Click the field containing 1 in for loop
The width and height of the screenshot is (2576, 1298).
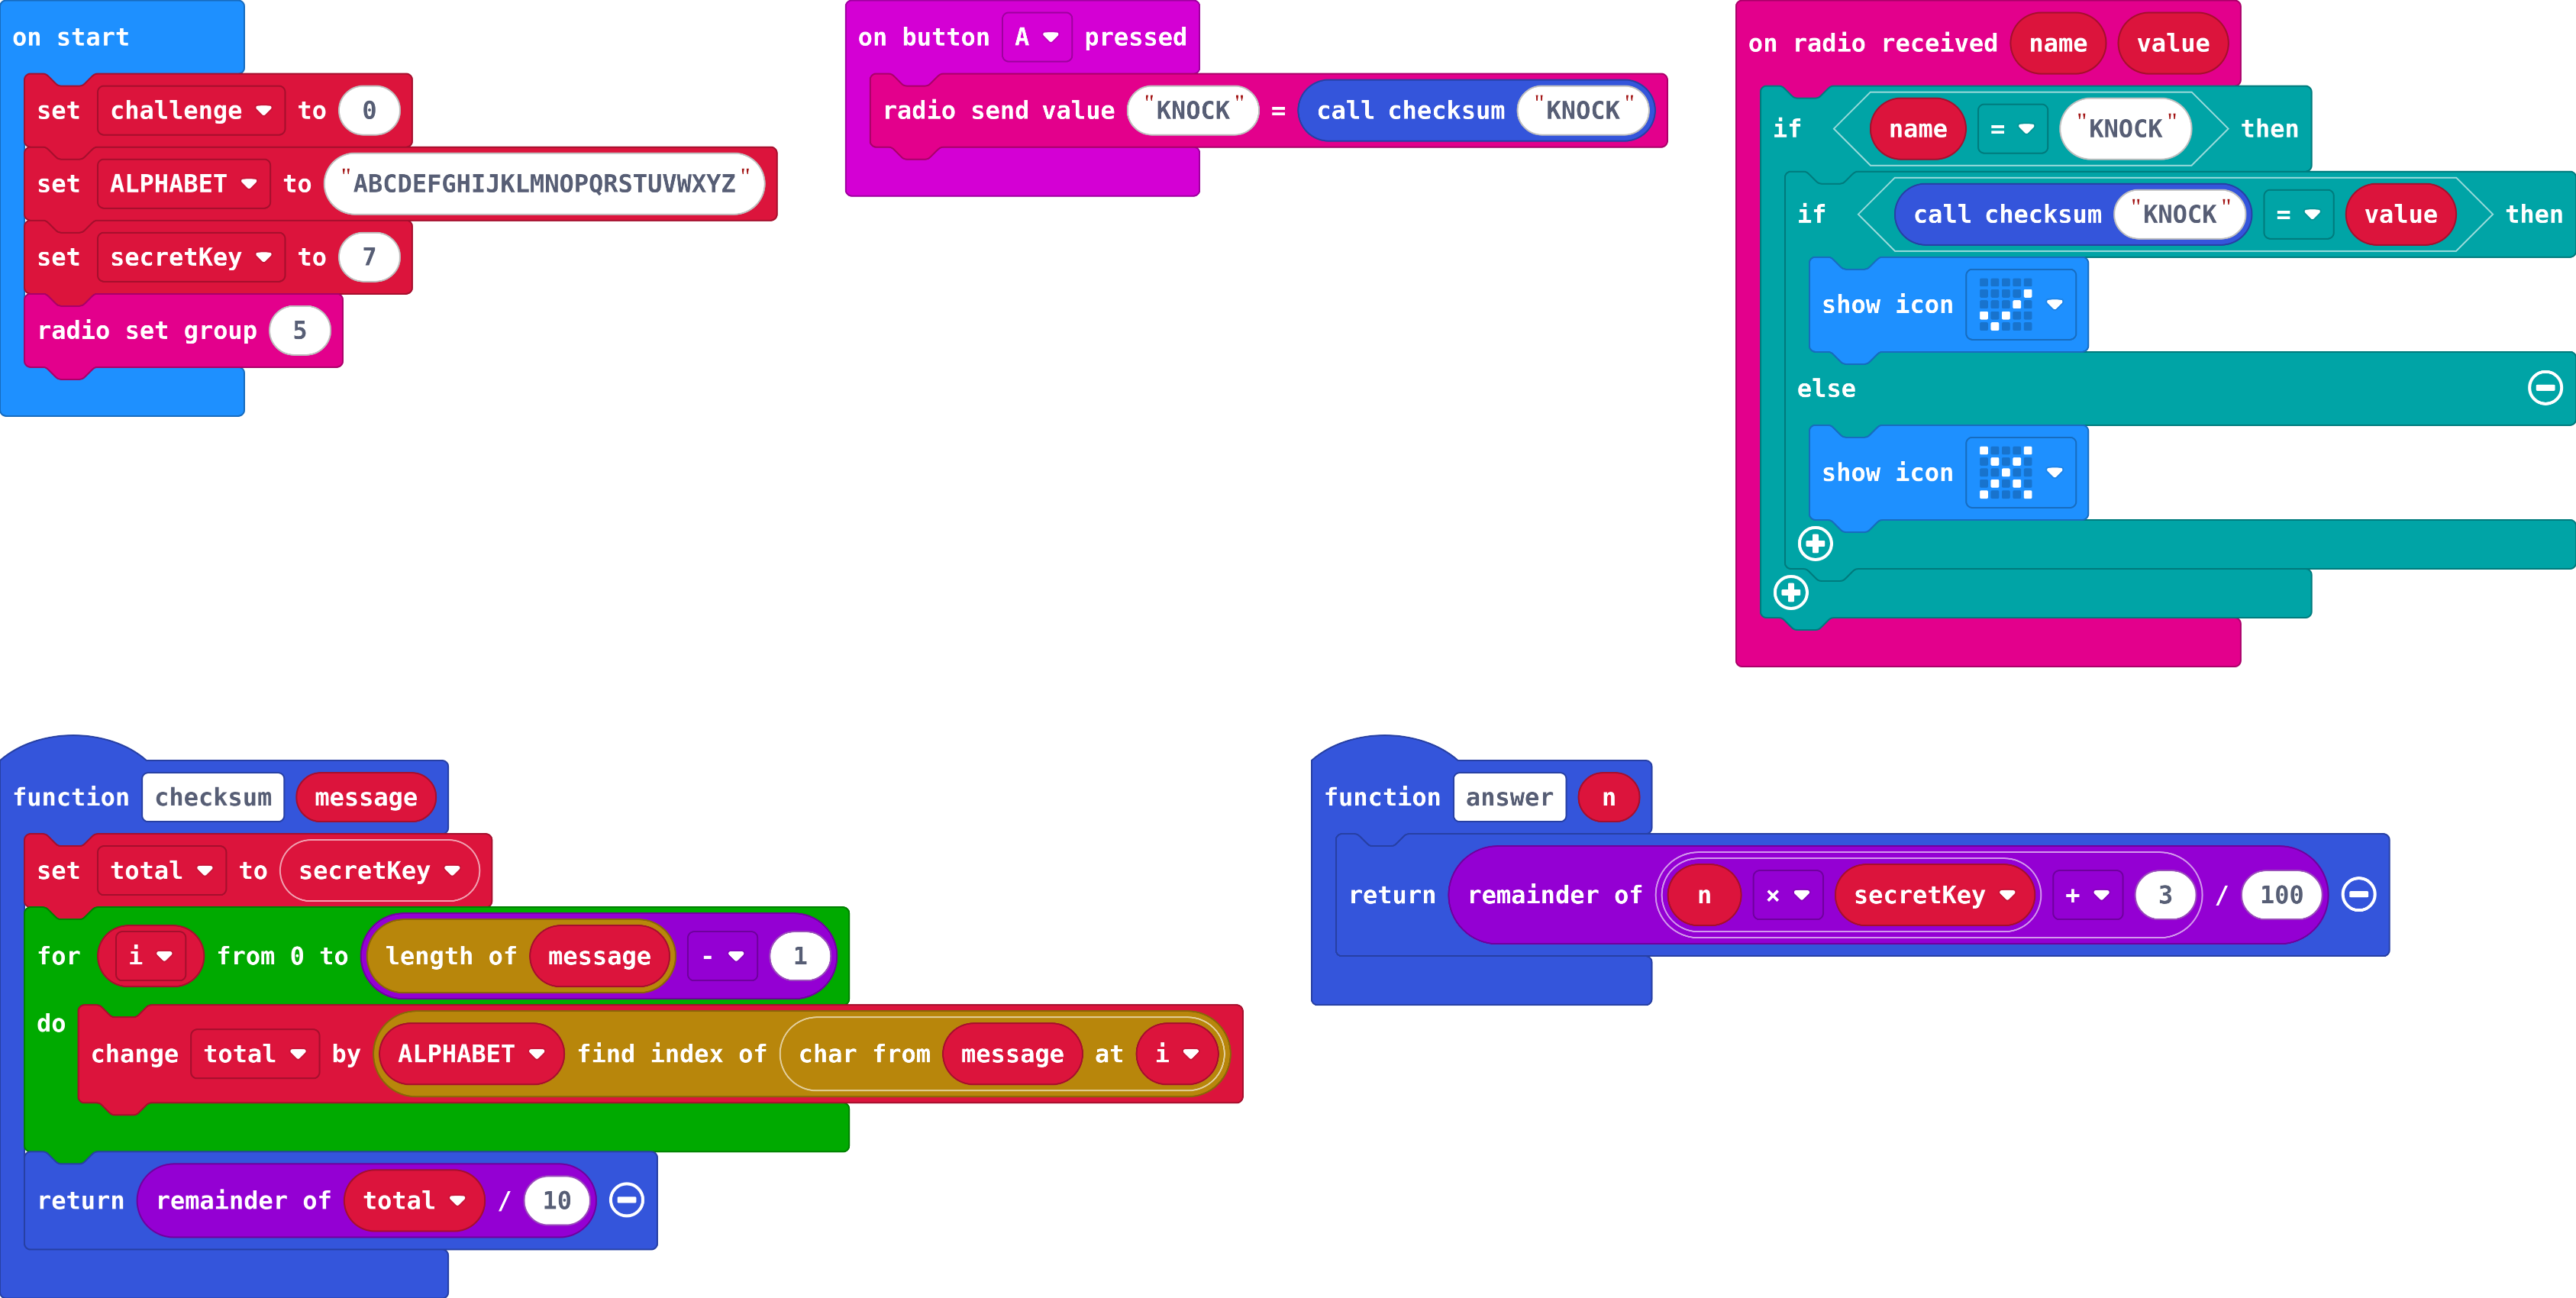click(800, 957)
